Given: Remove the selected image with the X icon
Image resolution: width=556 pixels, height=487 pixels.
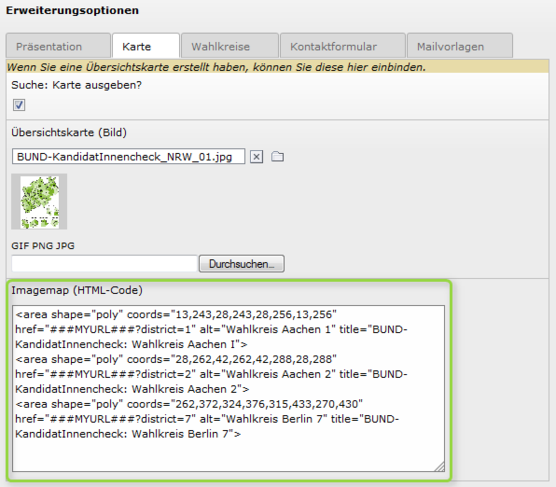Looking at the screenshot, I should [x=256, y=156].
